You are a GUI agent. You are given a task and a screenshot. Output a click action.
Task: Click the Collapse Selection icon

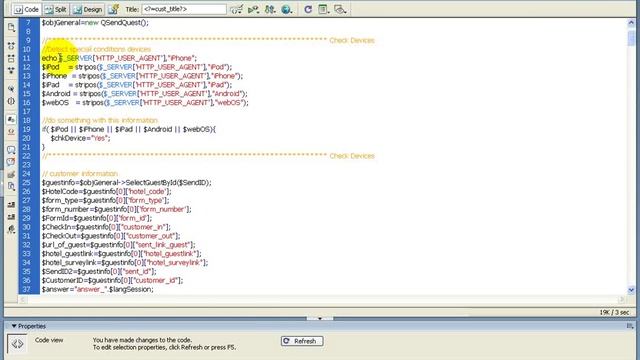tap(11, 58)
